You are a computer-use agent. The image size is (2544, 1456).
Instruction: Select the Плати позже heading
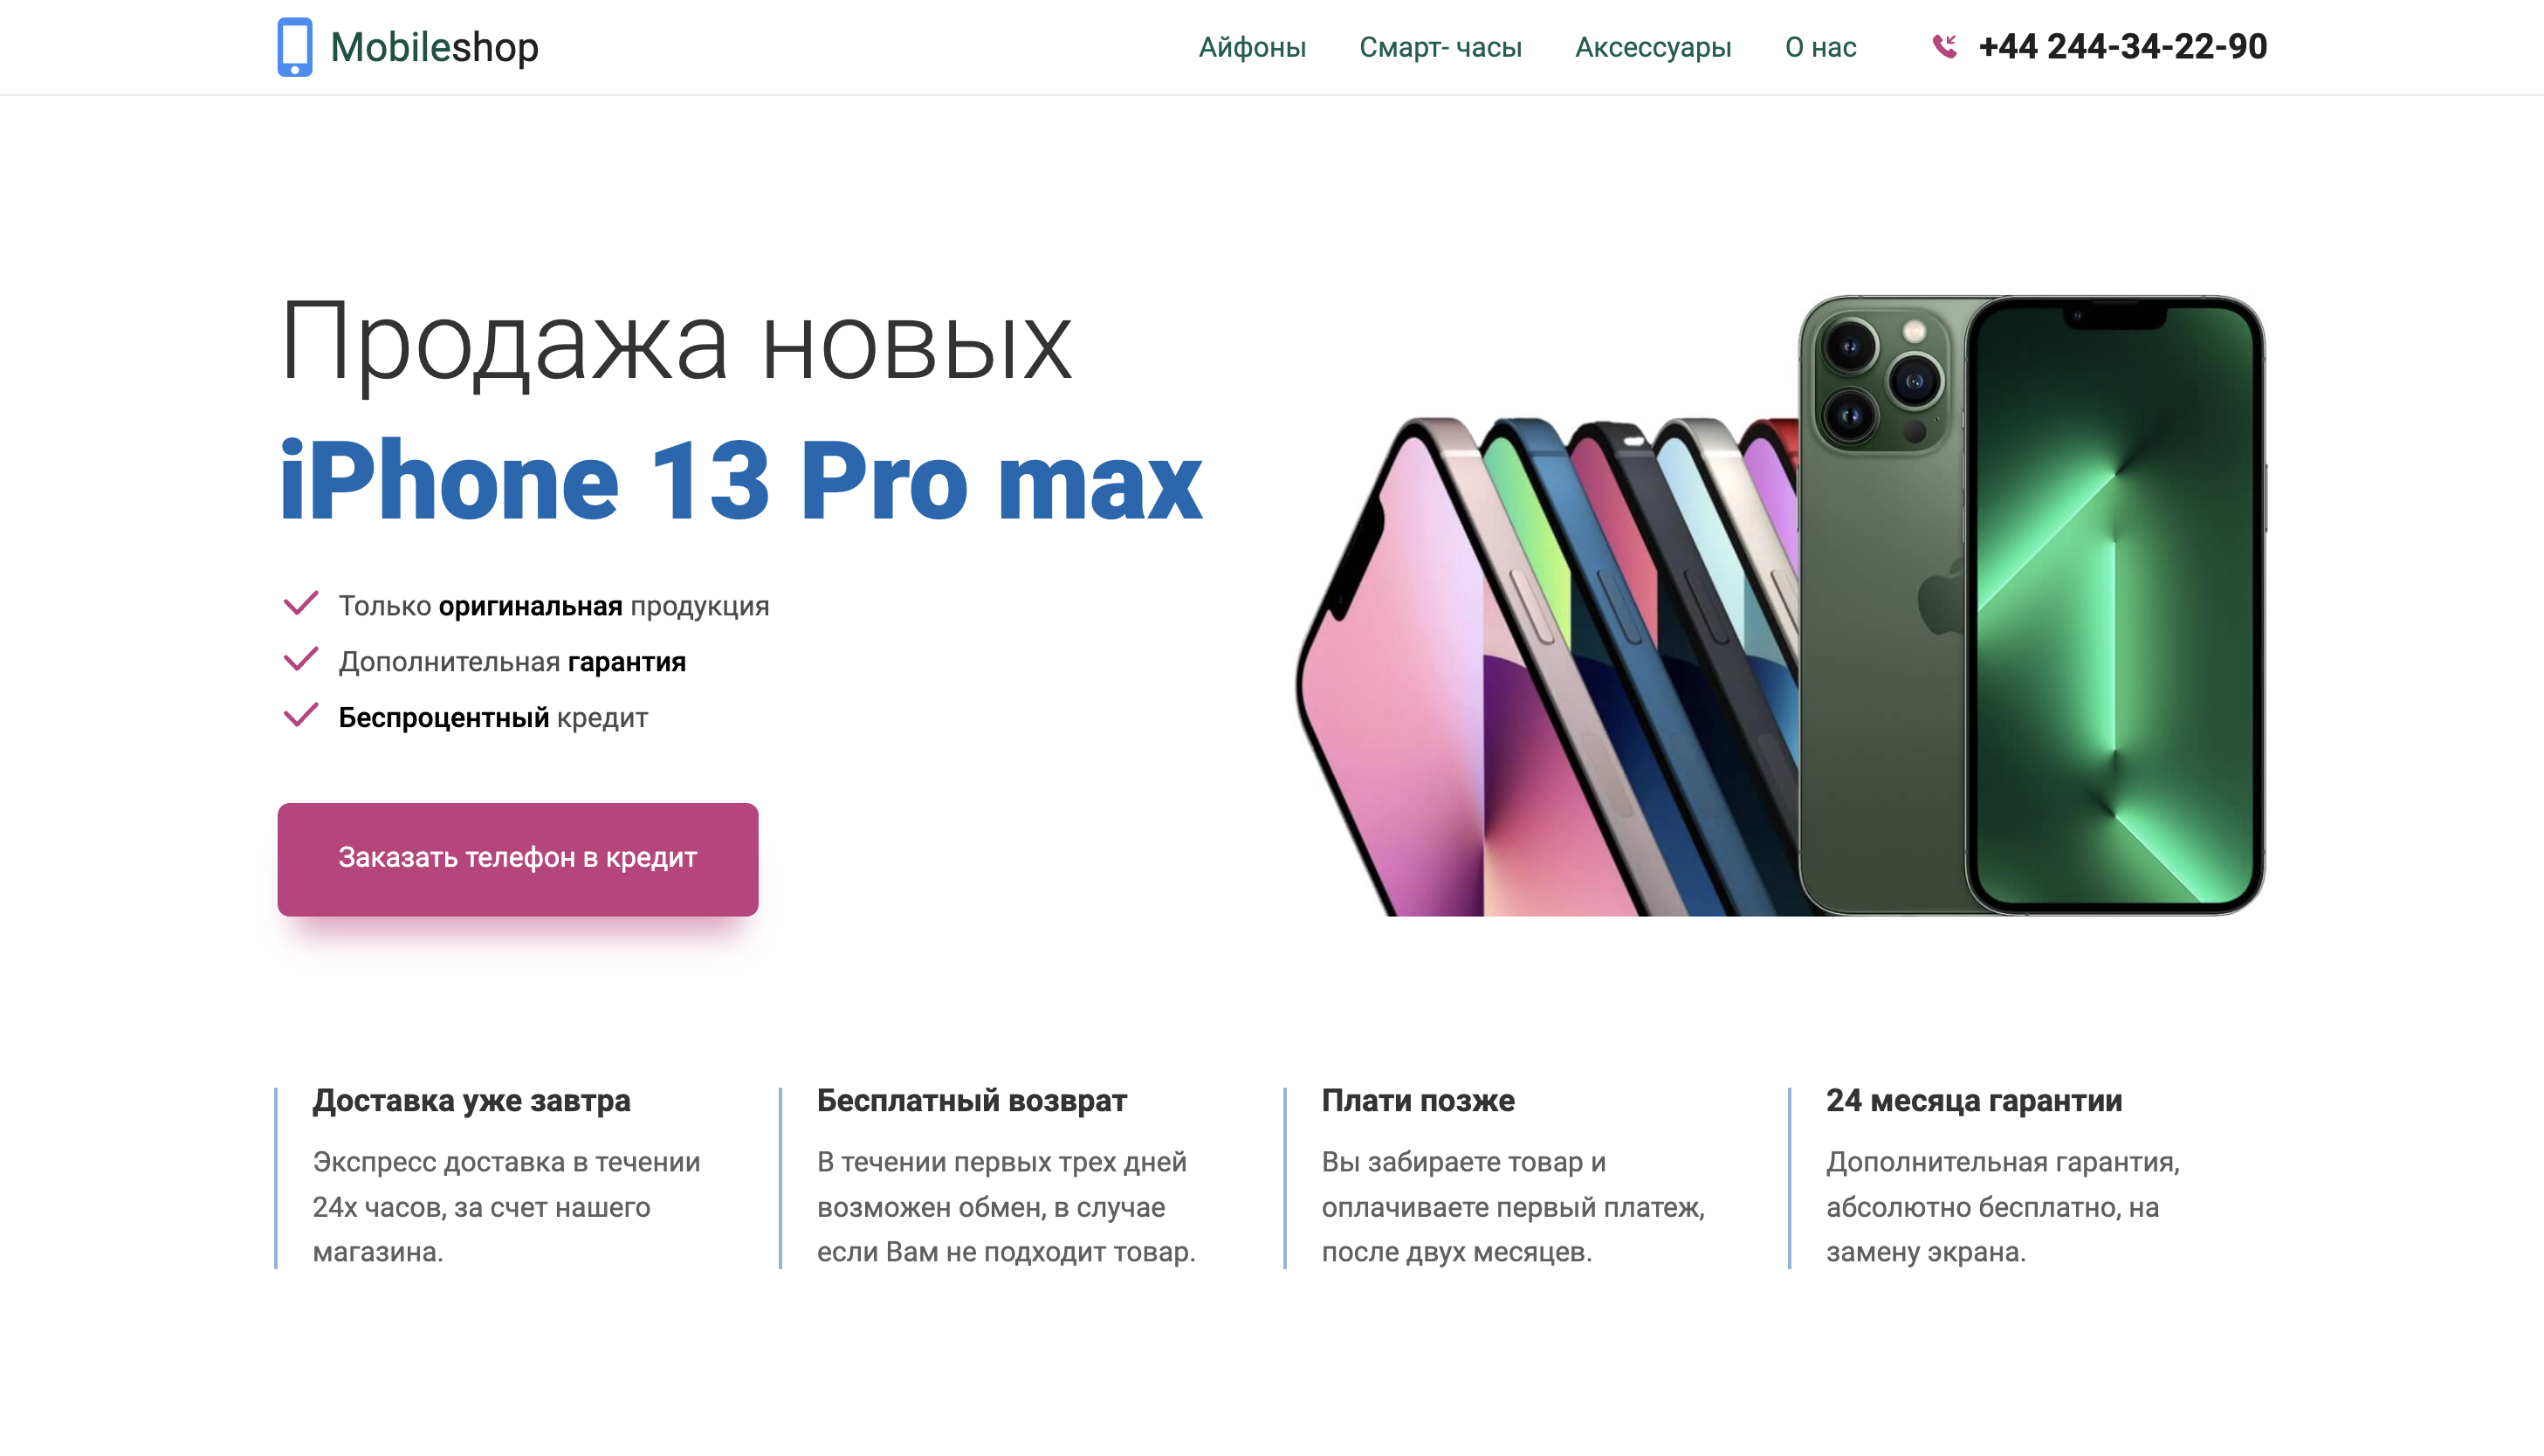click(1417, 1100)
